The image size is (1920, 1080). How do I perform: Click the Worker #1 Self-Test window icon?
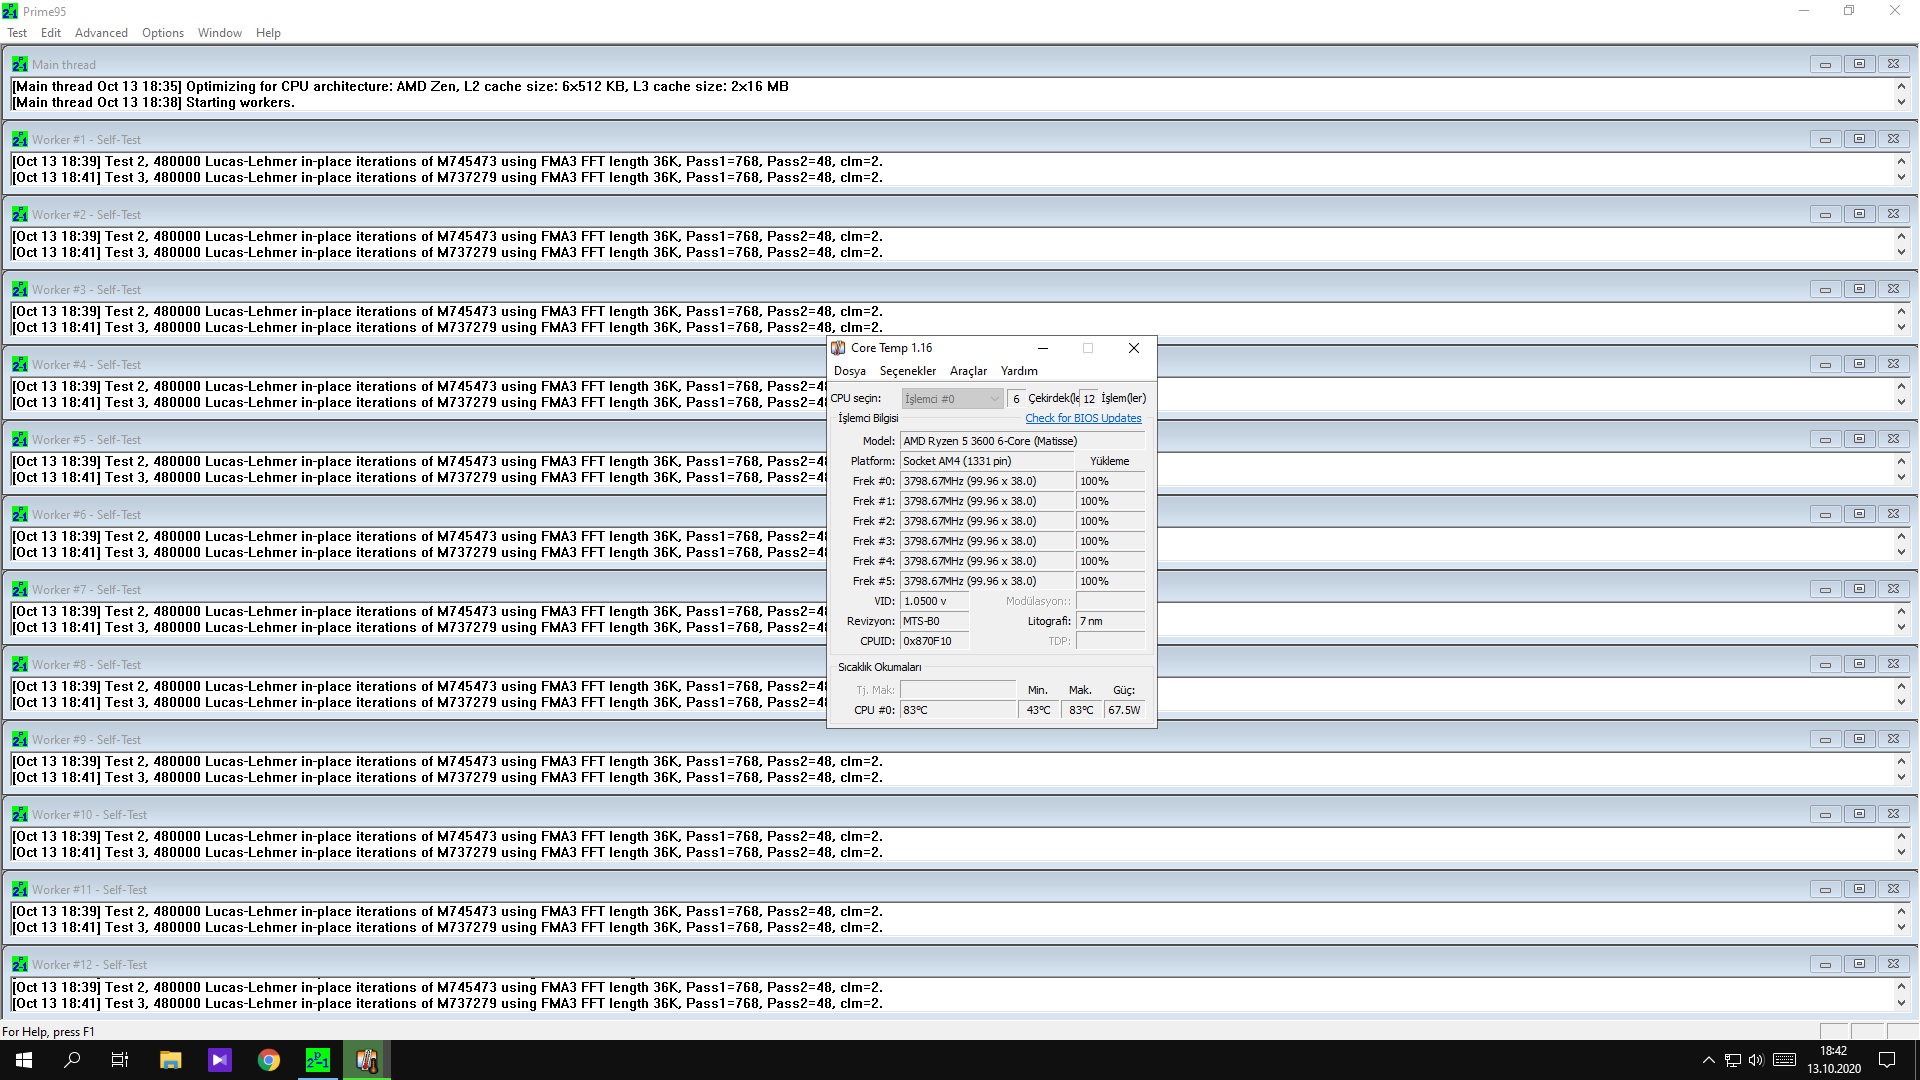(19, 140)
